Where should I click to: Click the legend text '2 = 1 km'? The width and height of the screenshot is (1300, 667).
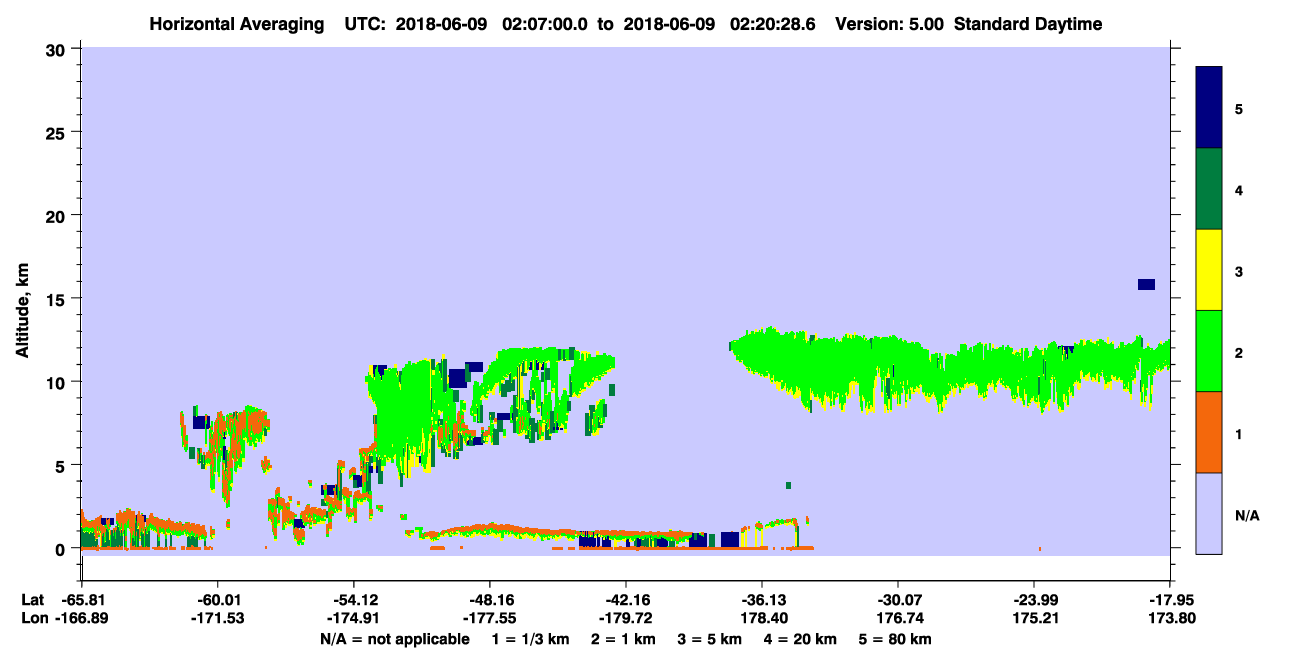click(x=624, y=639)
